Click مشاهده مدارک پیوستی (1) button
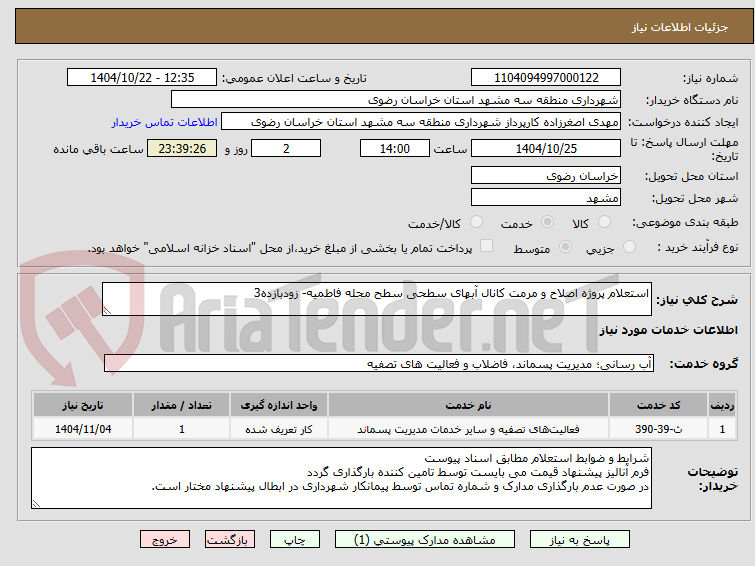This screenshot has width=755, height=566. [x=425, y=540]
